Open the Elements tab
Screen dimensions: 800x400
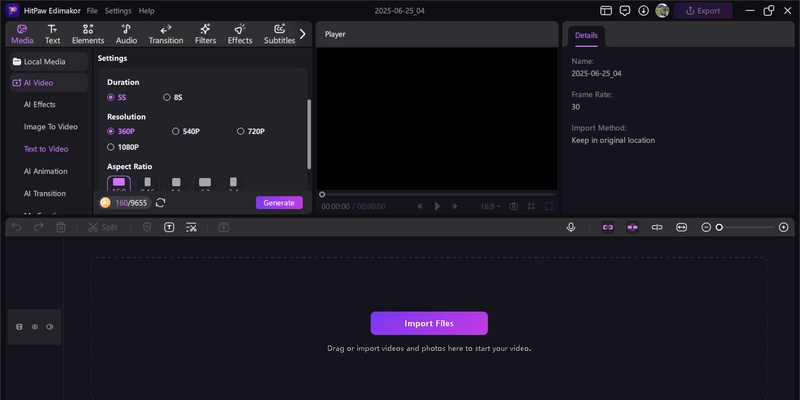pyautogui.click(x=88, y=34)
